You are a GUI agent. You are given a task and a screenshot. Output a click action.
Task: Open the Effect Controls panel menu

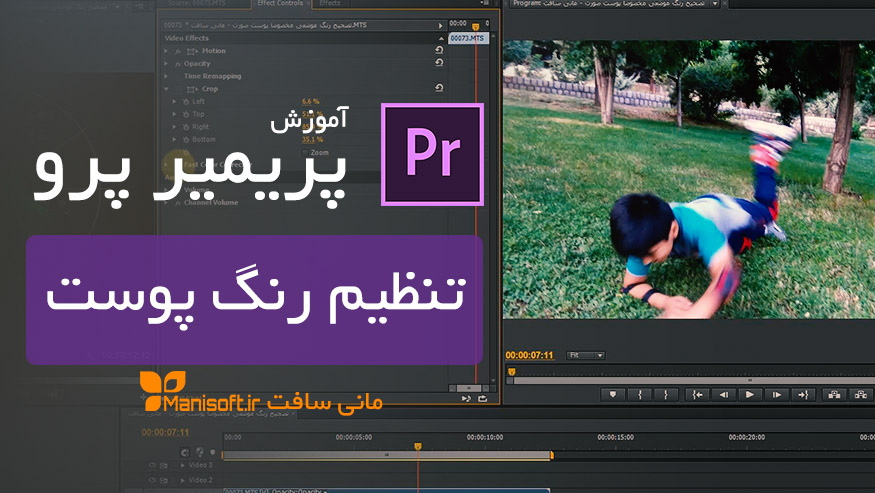[485, 3]
